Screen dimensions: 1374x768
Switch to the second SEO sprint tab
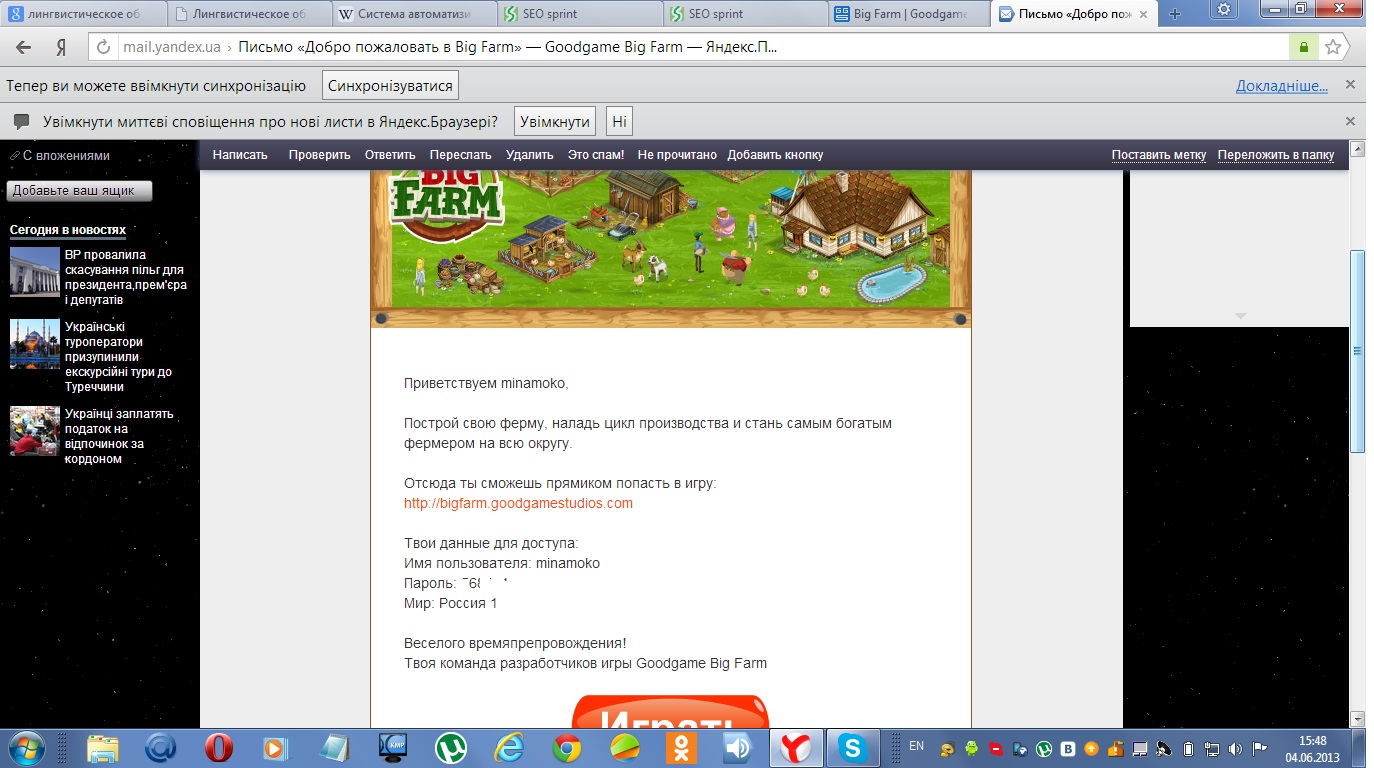pos(746,14)
